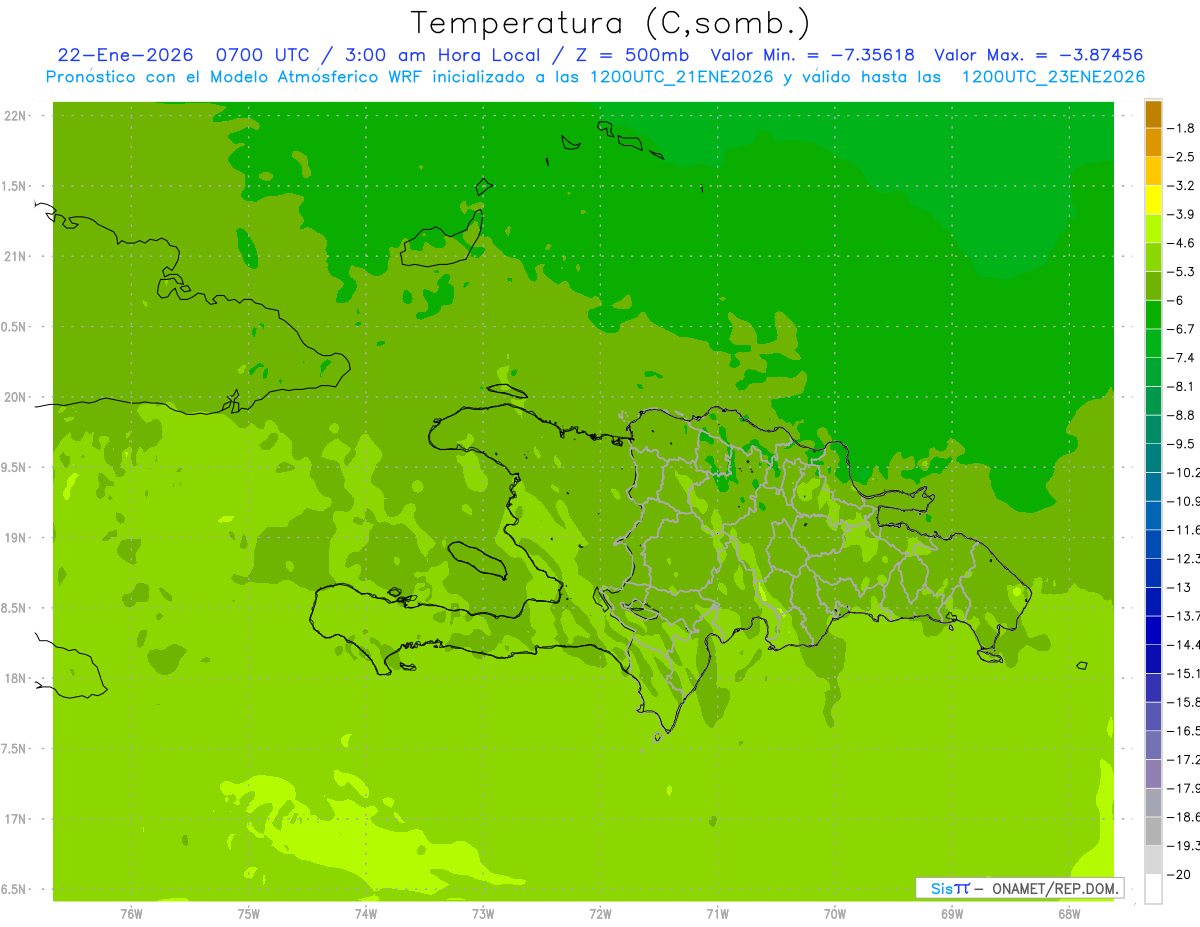Click the '22N' latitude label

pyautogui.click(x=16, y=116)
